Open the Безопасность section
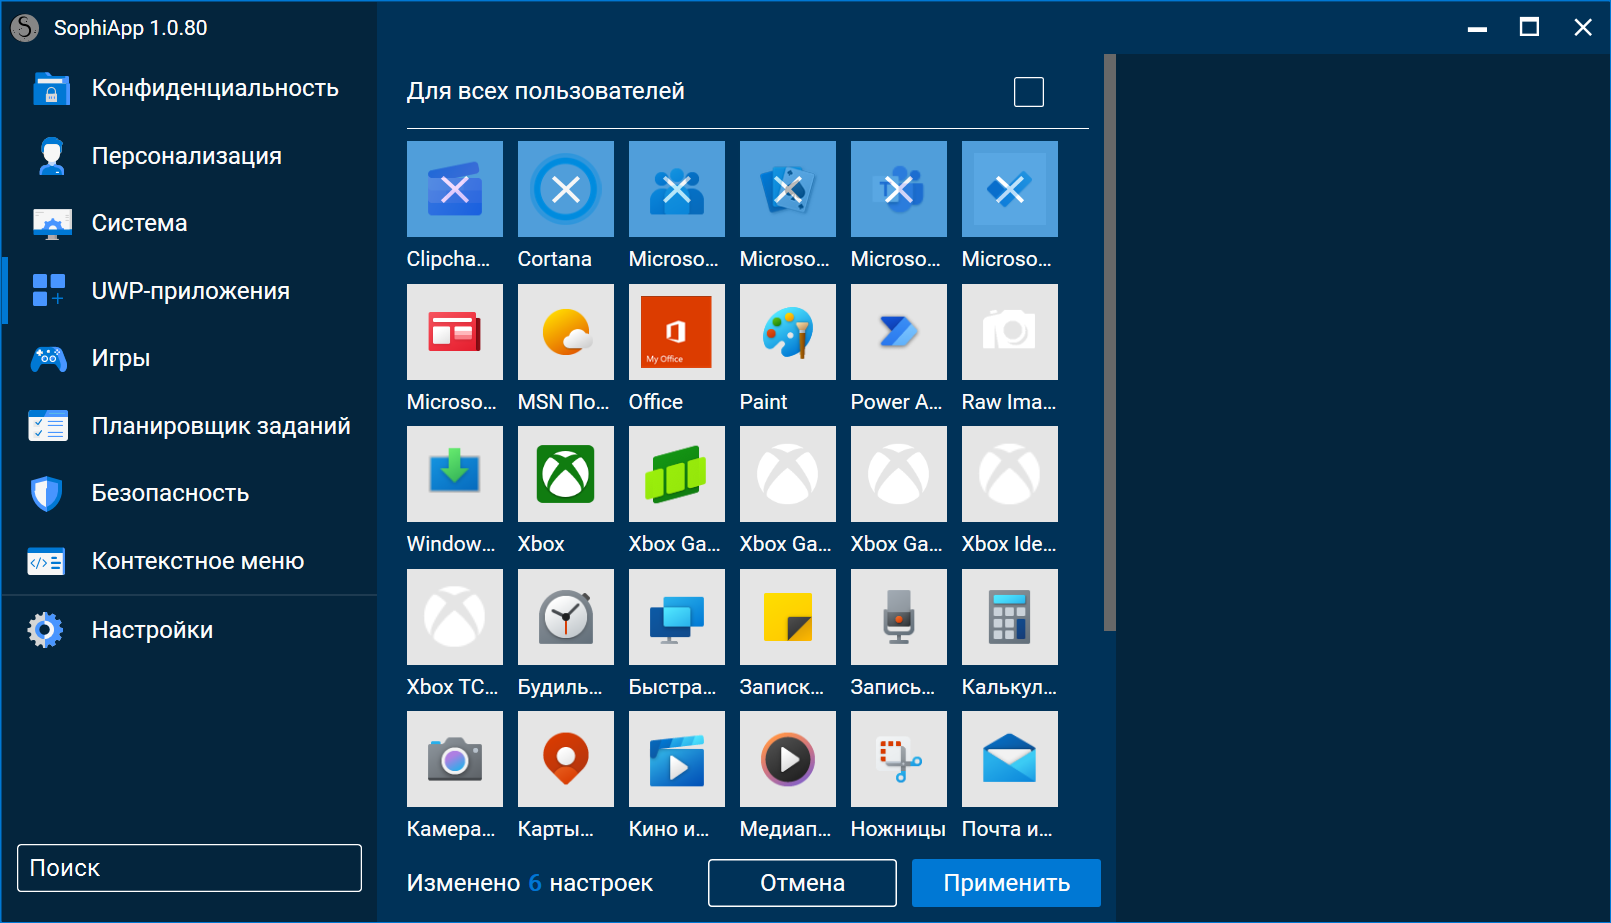This screenshot has width=1611, height=923. tap(190, 493)
